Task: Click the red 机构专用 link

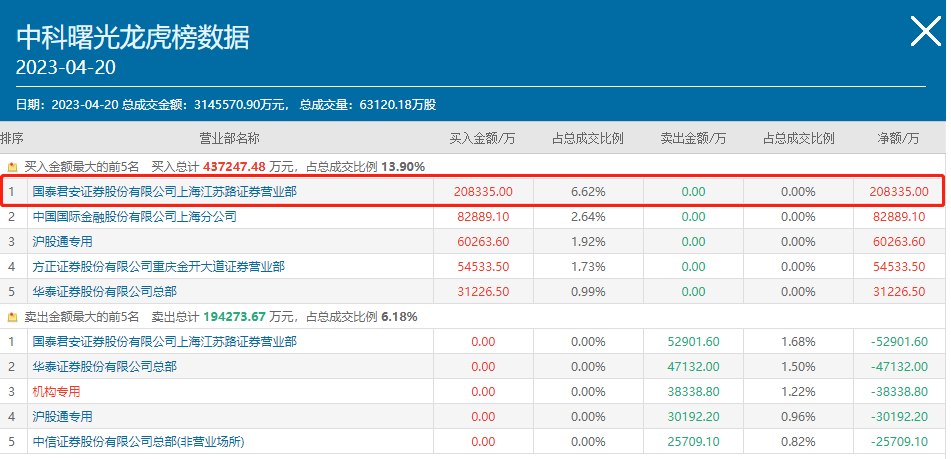Action: [56, 392]
